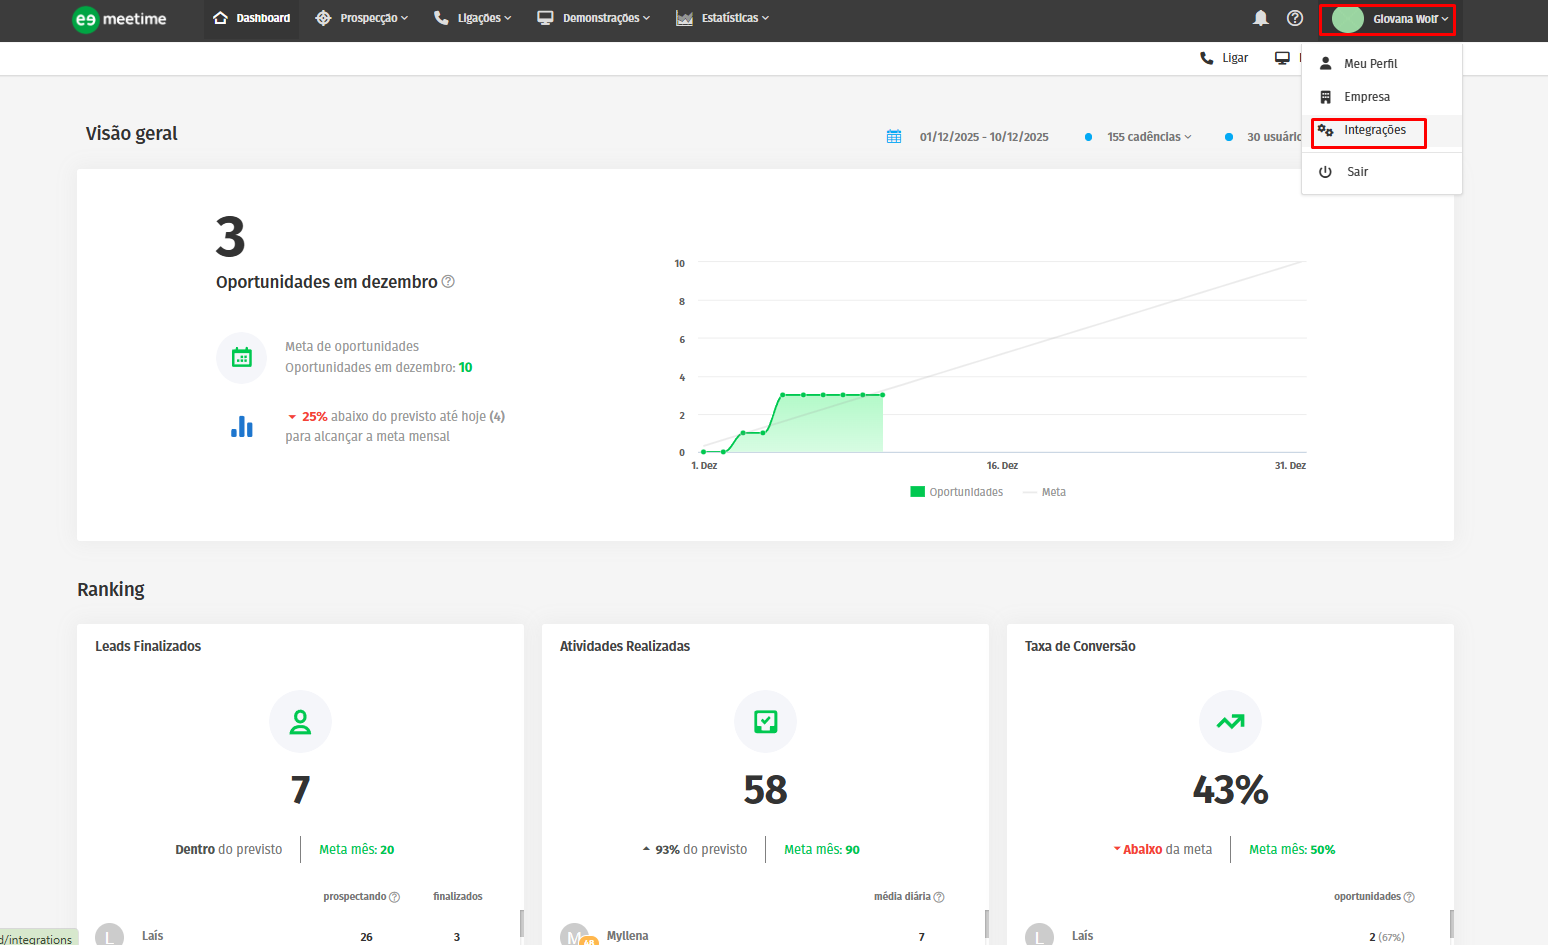The height and width of the screenshot is (945, 1548).
Task: Open the help question mark icon
Action: pos(1295,18)
